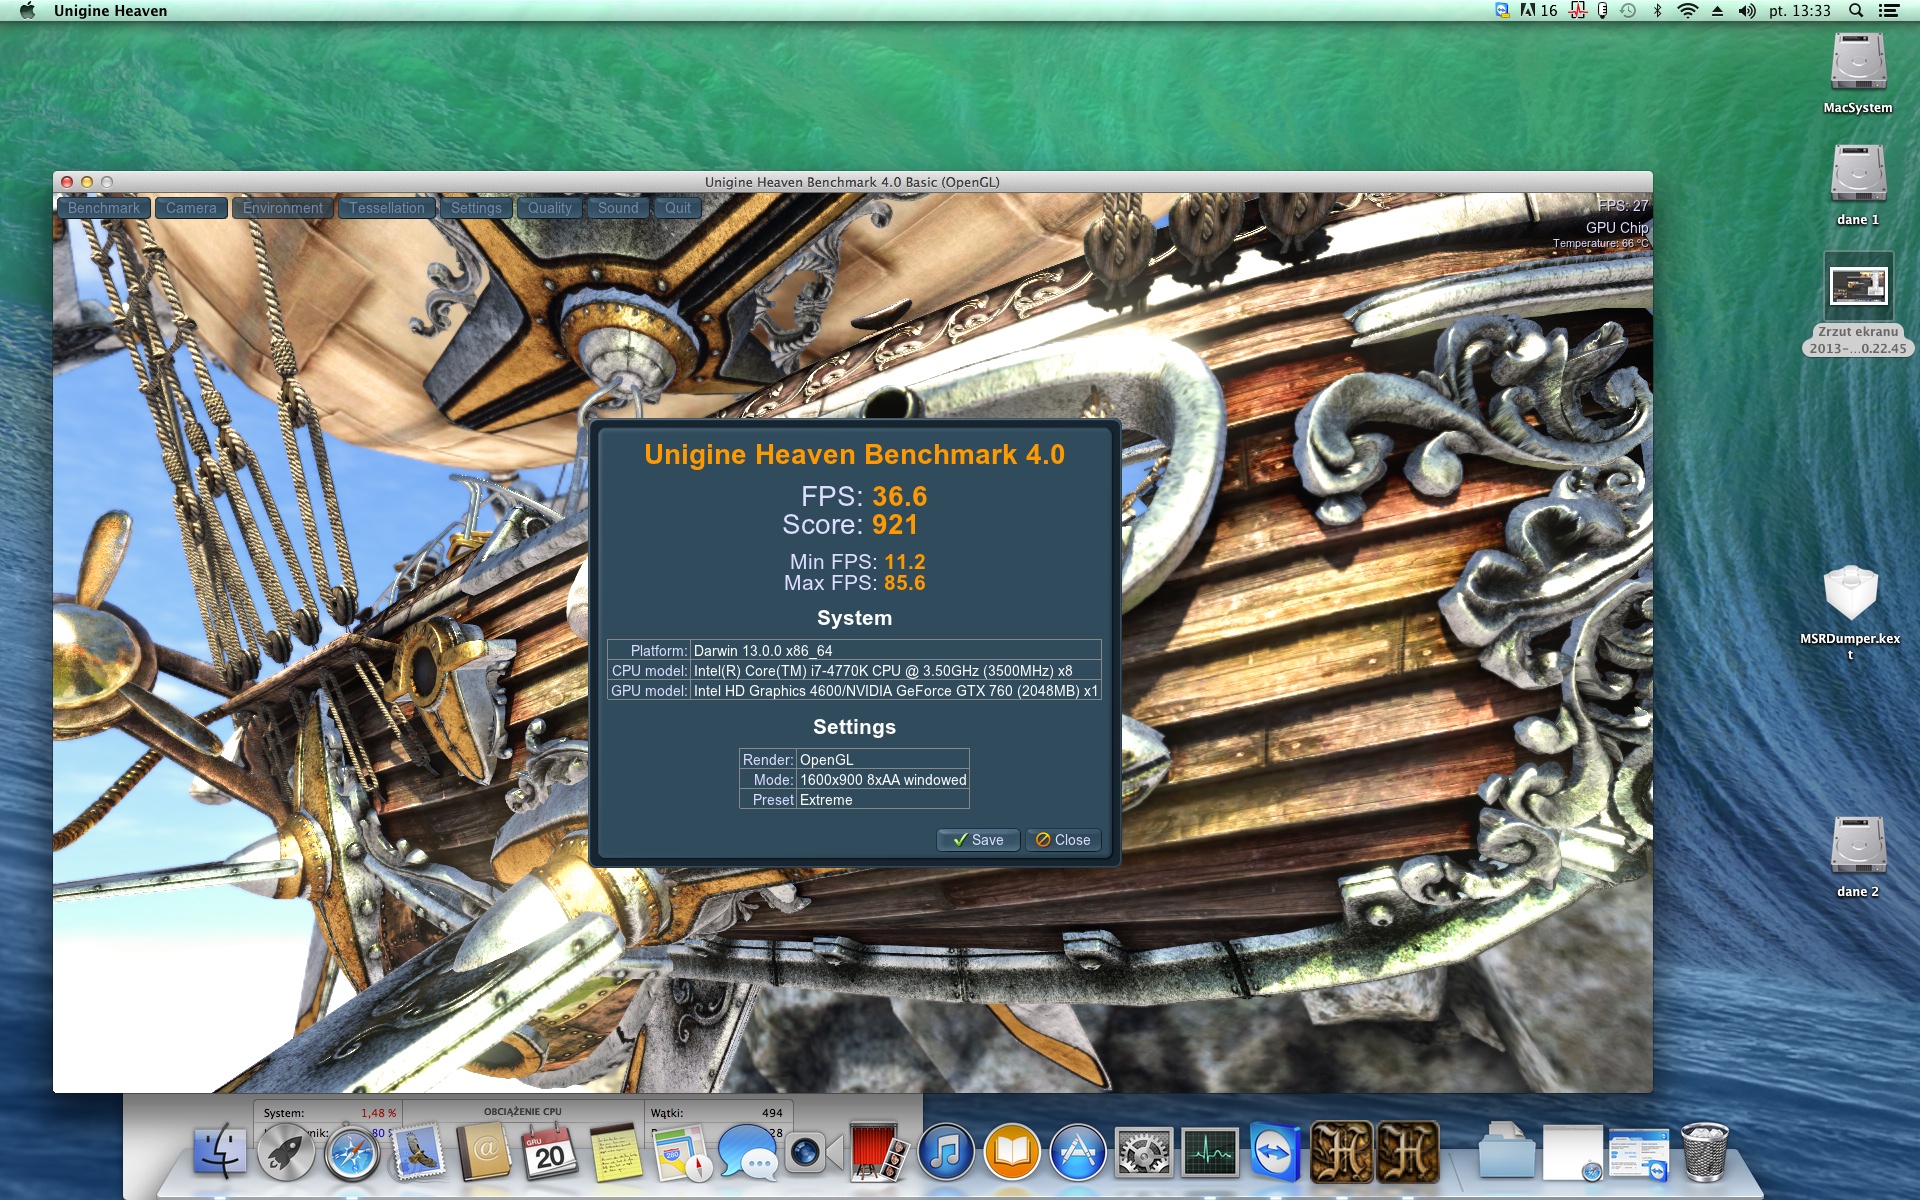The height and width of the screenshot is (1200, 1920).
Task: Click the Min FPS value 11.2
Action: [x=905, y=562]
